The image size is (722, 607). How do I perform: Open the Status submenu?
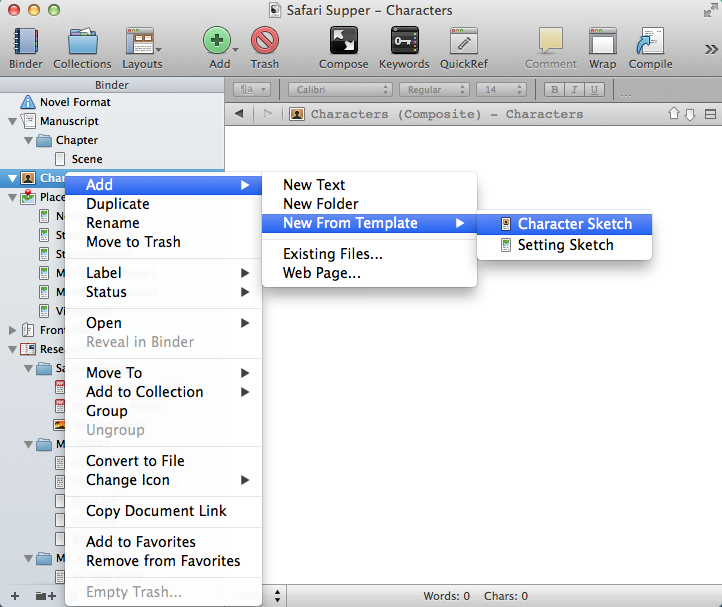click(163, 292)
